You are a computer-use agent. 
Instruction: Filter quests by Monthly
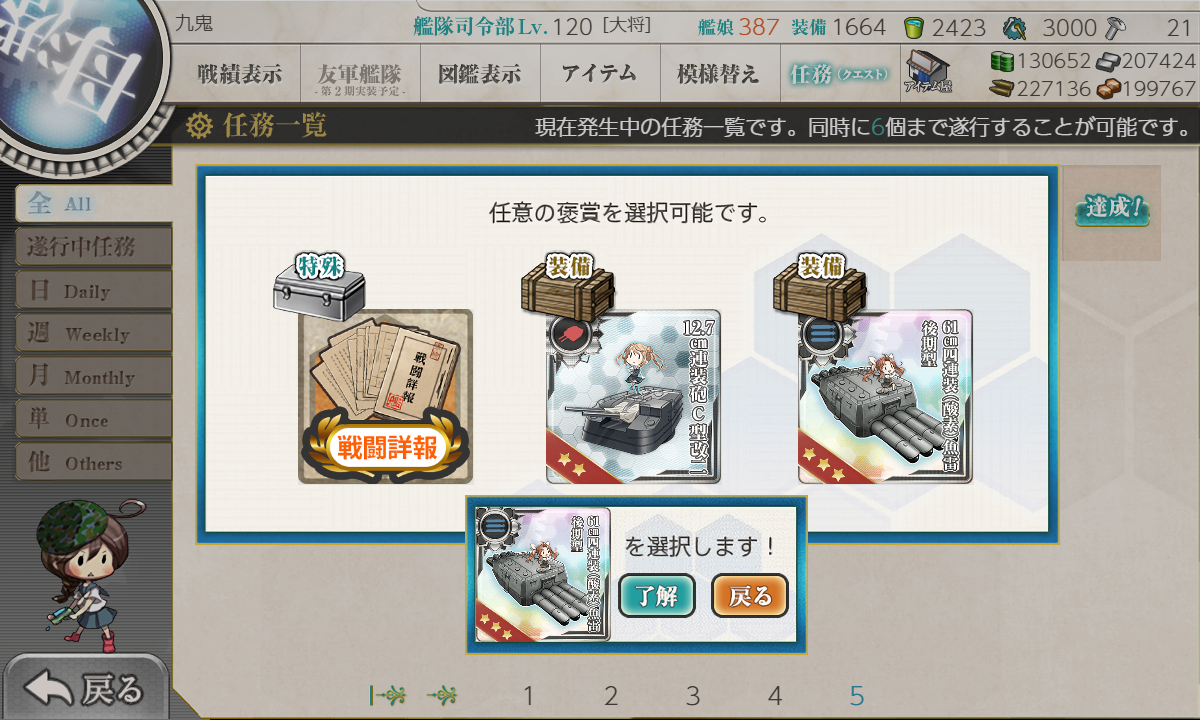pyautogui.click(x=94, y=377)
